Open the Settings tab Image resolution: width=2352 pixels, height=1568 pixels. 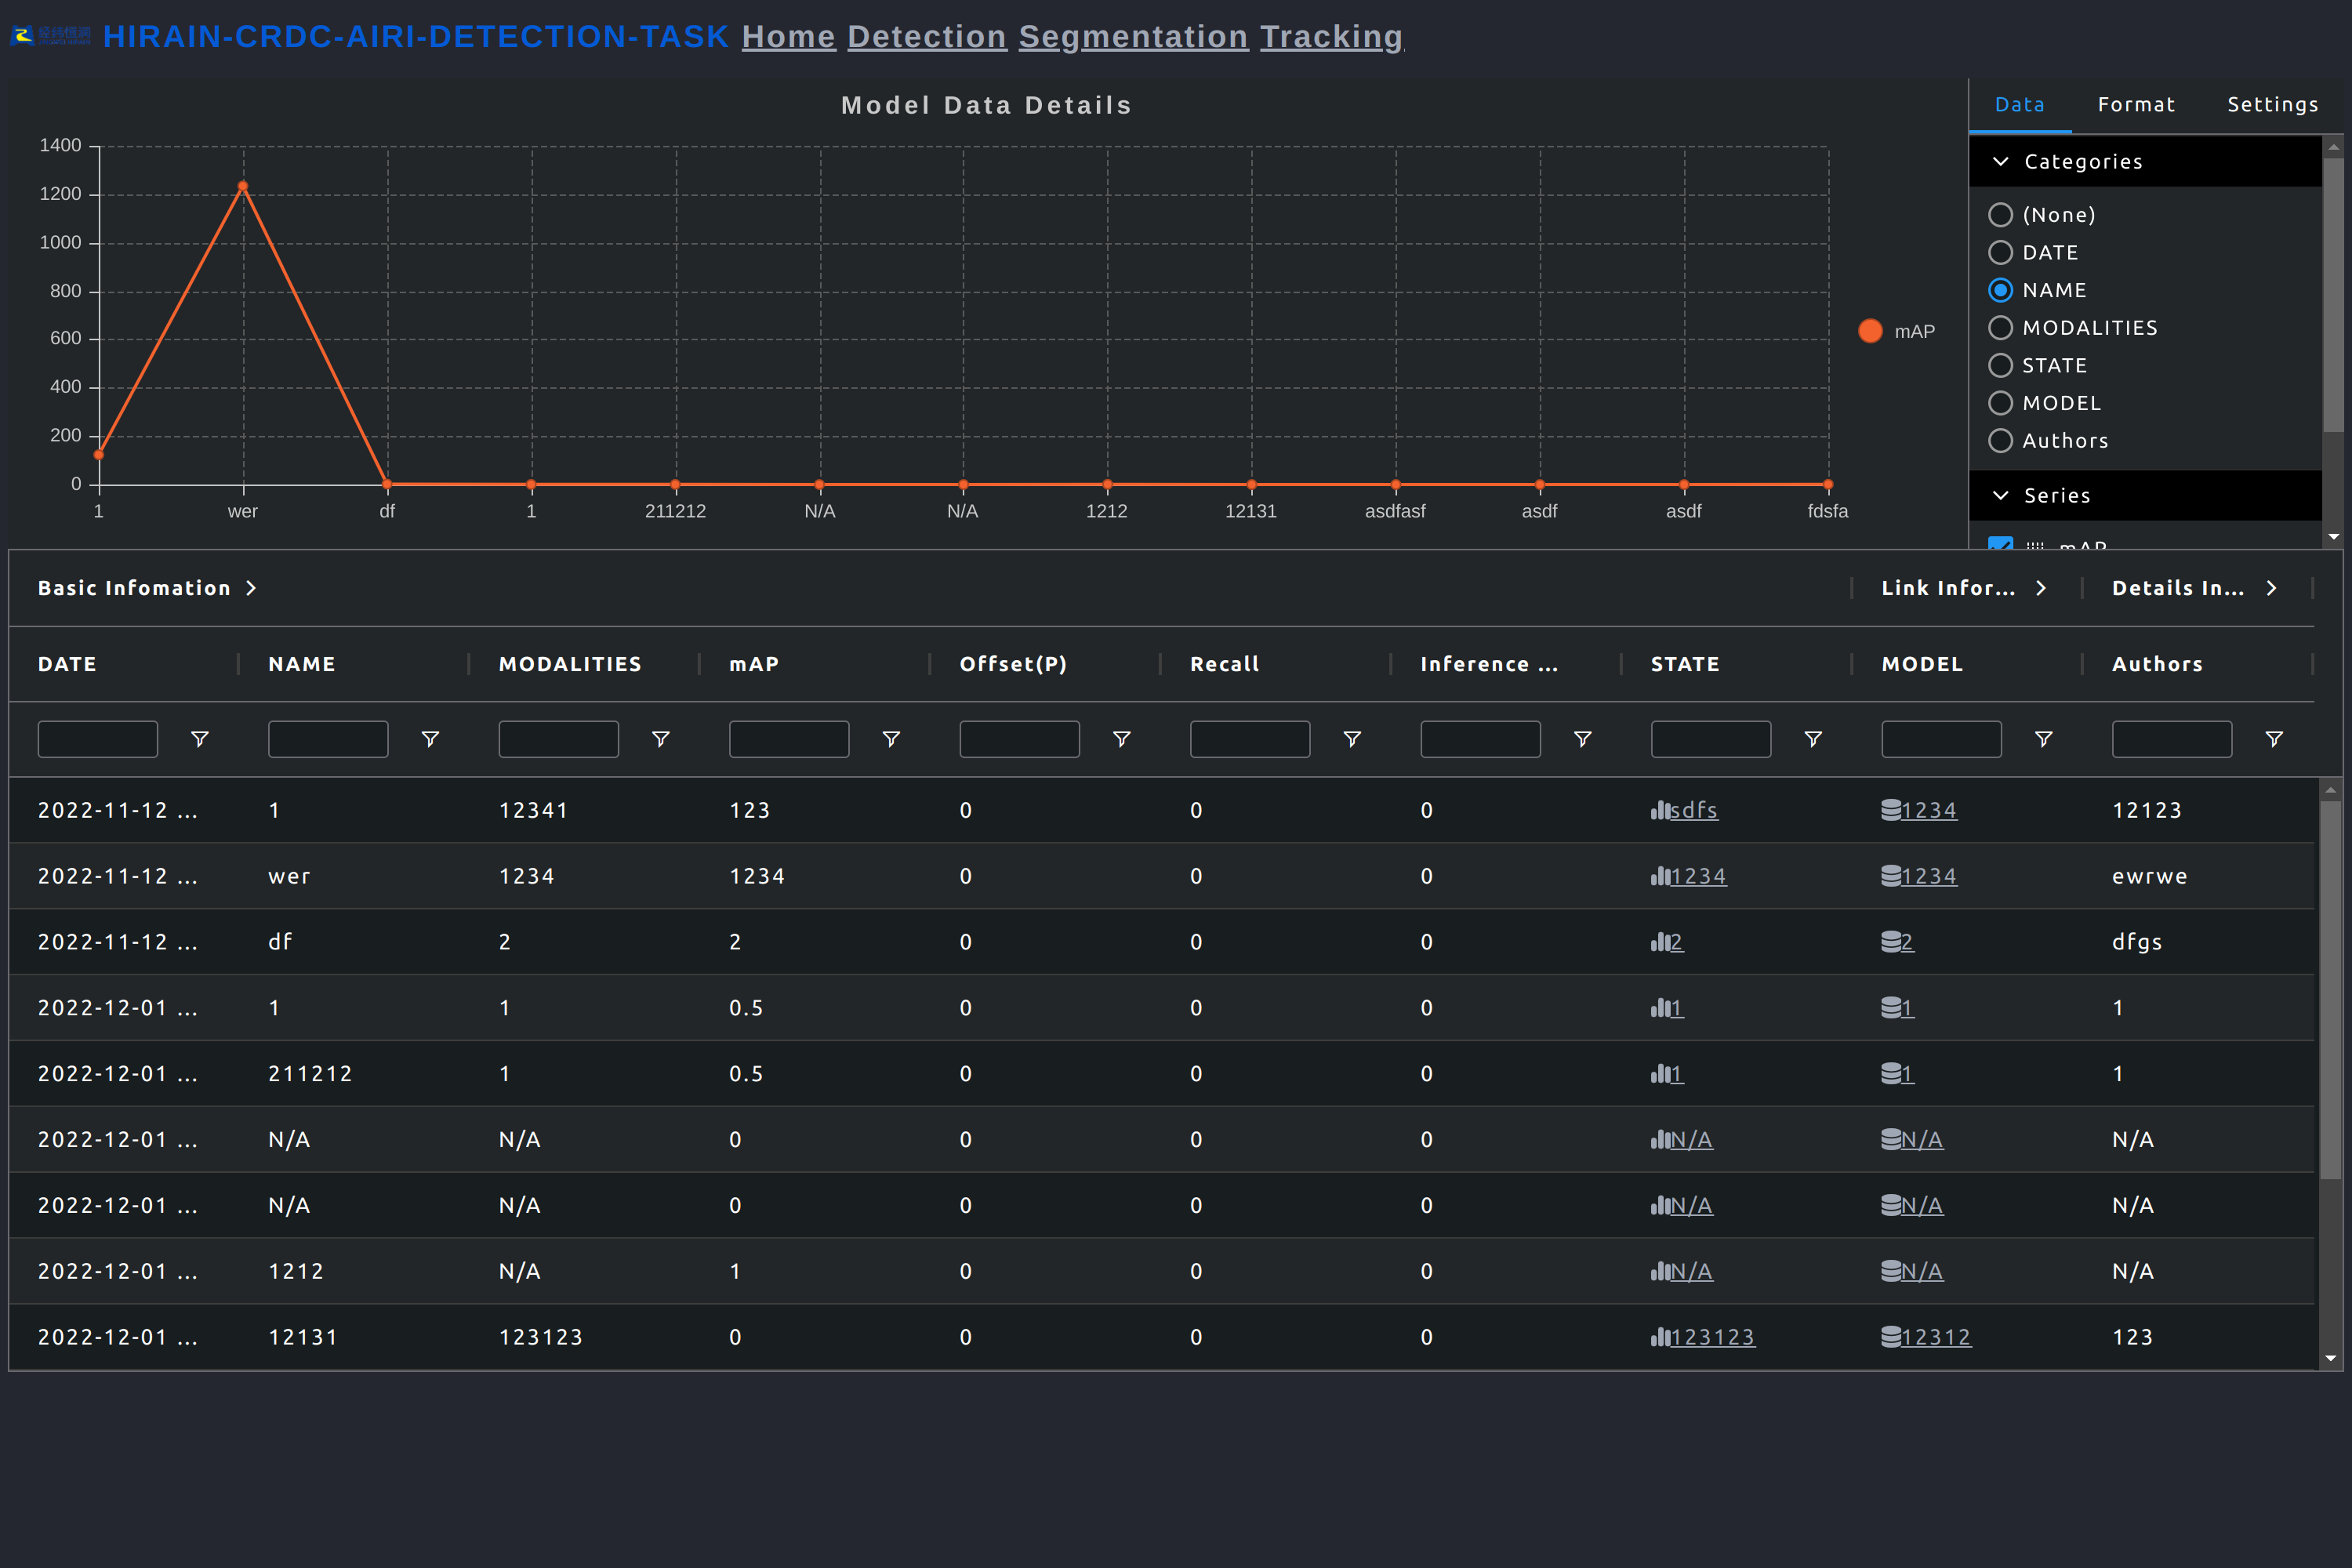pos(2272,105)
